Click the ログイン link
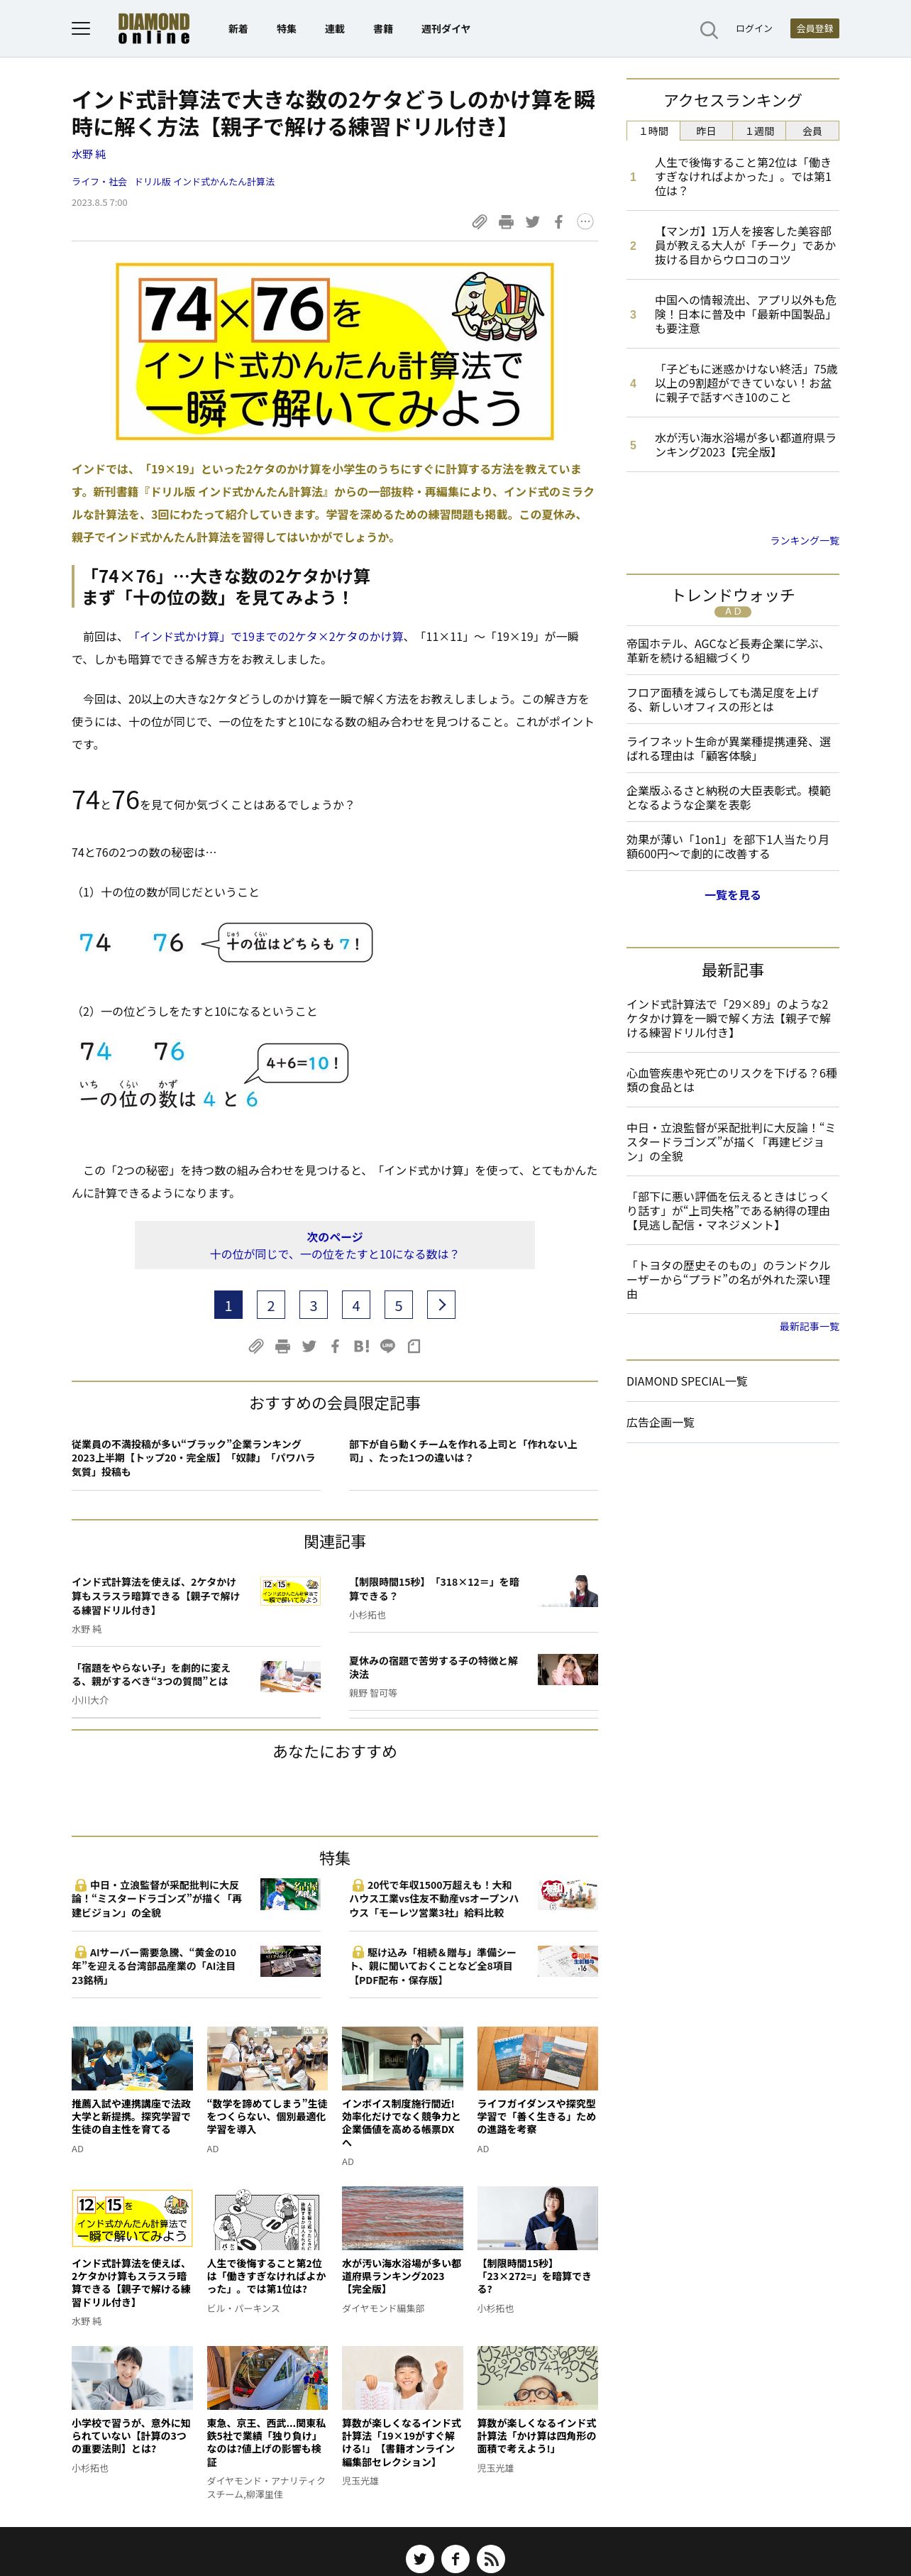 pos(754,29)
